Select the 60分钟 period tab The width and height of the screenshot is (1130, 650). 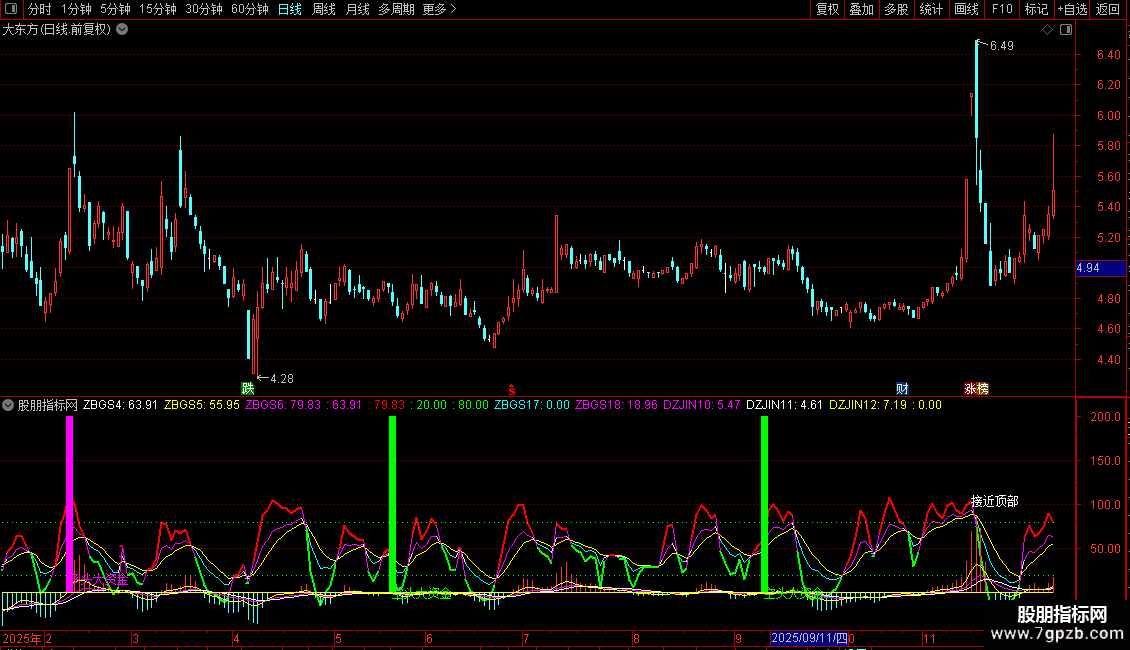click(x=249, y=9)
